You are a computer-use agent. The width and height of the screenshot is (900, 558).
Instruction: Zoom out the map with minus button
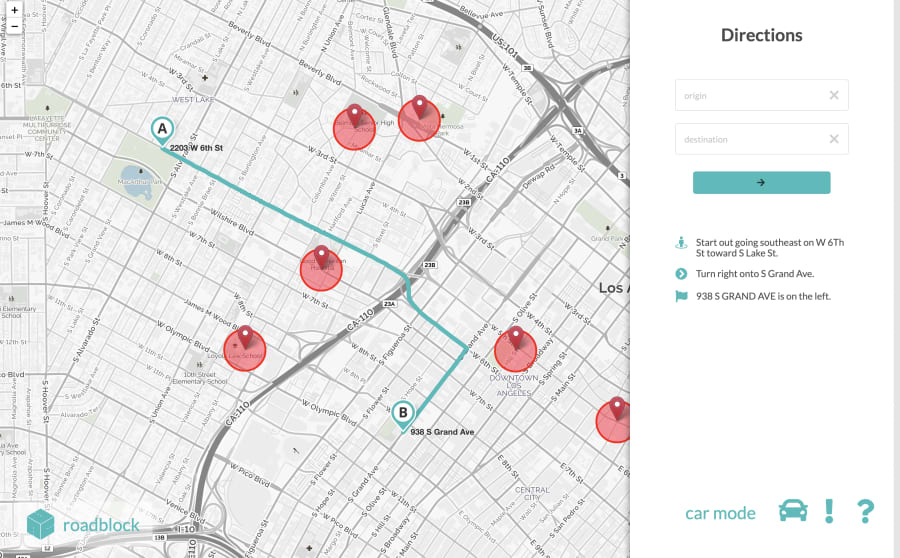click(14, 26)
